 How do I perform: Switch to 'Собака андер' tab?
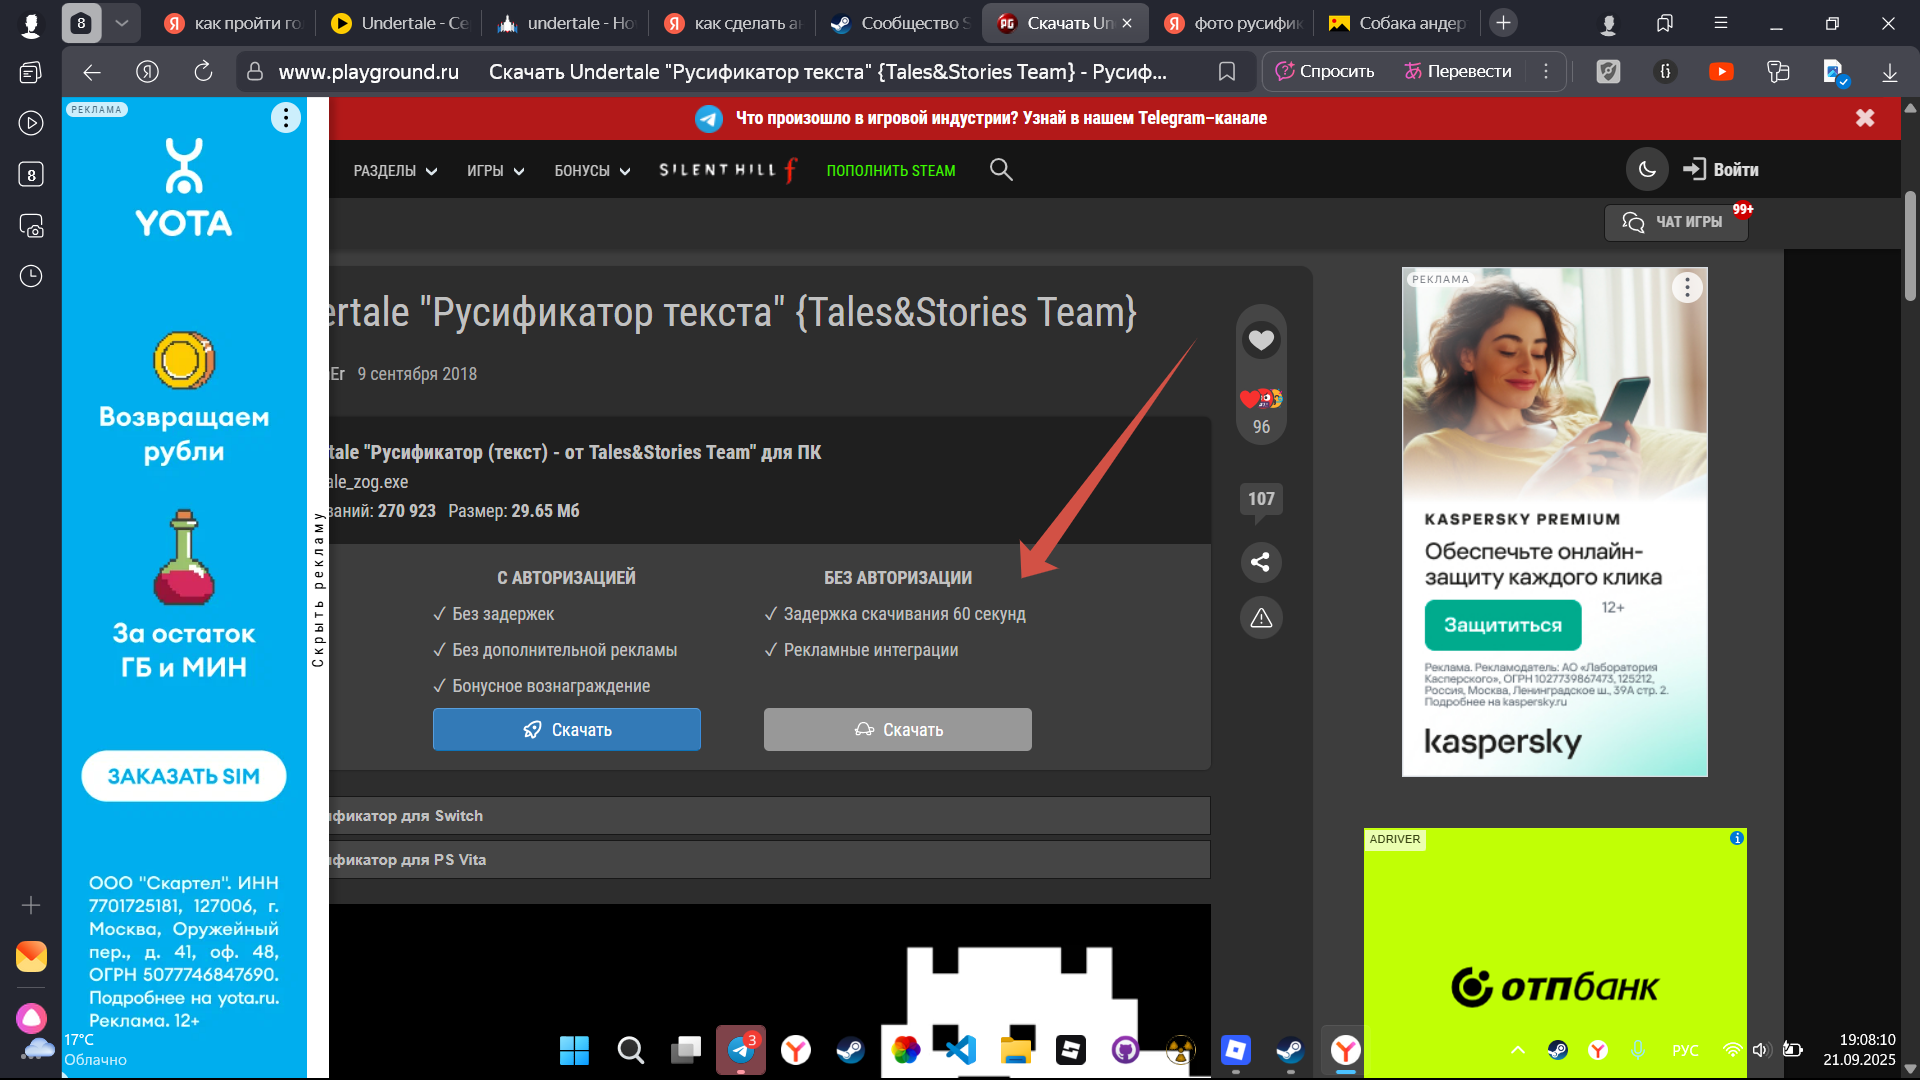1398,23
